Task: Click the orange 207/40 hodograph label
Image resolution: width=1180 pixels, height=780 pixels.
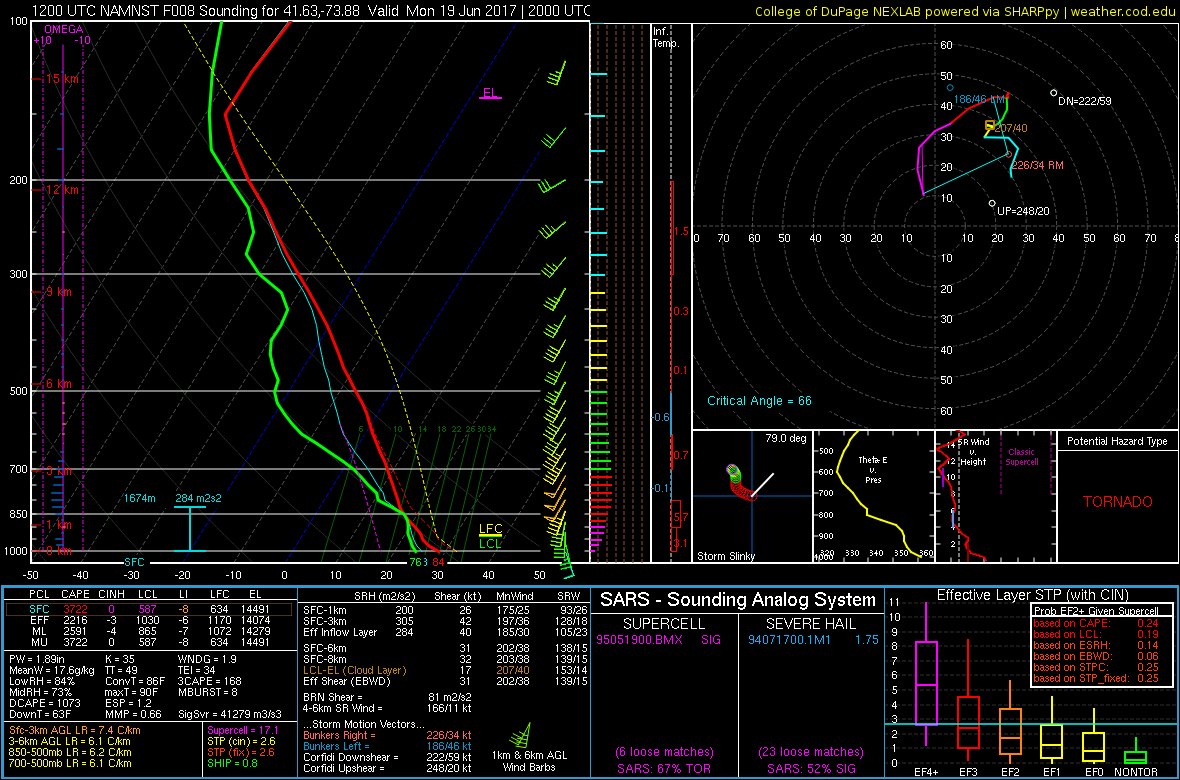Action: [1011, 128]
